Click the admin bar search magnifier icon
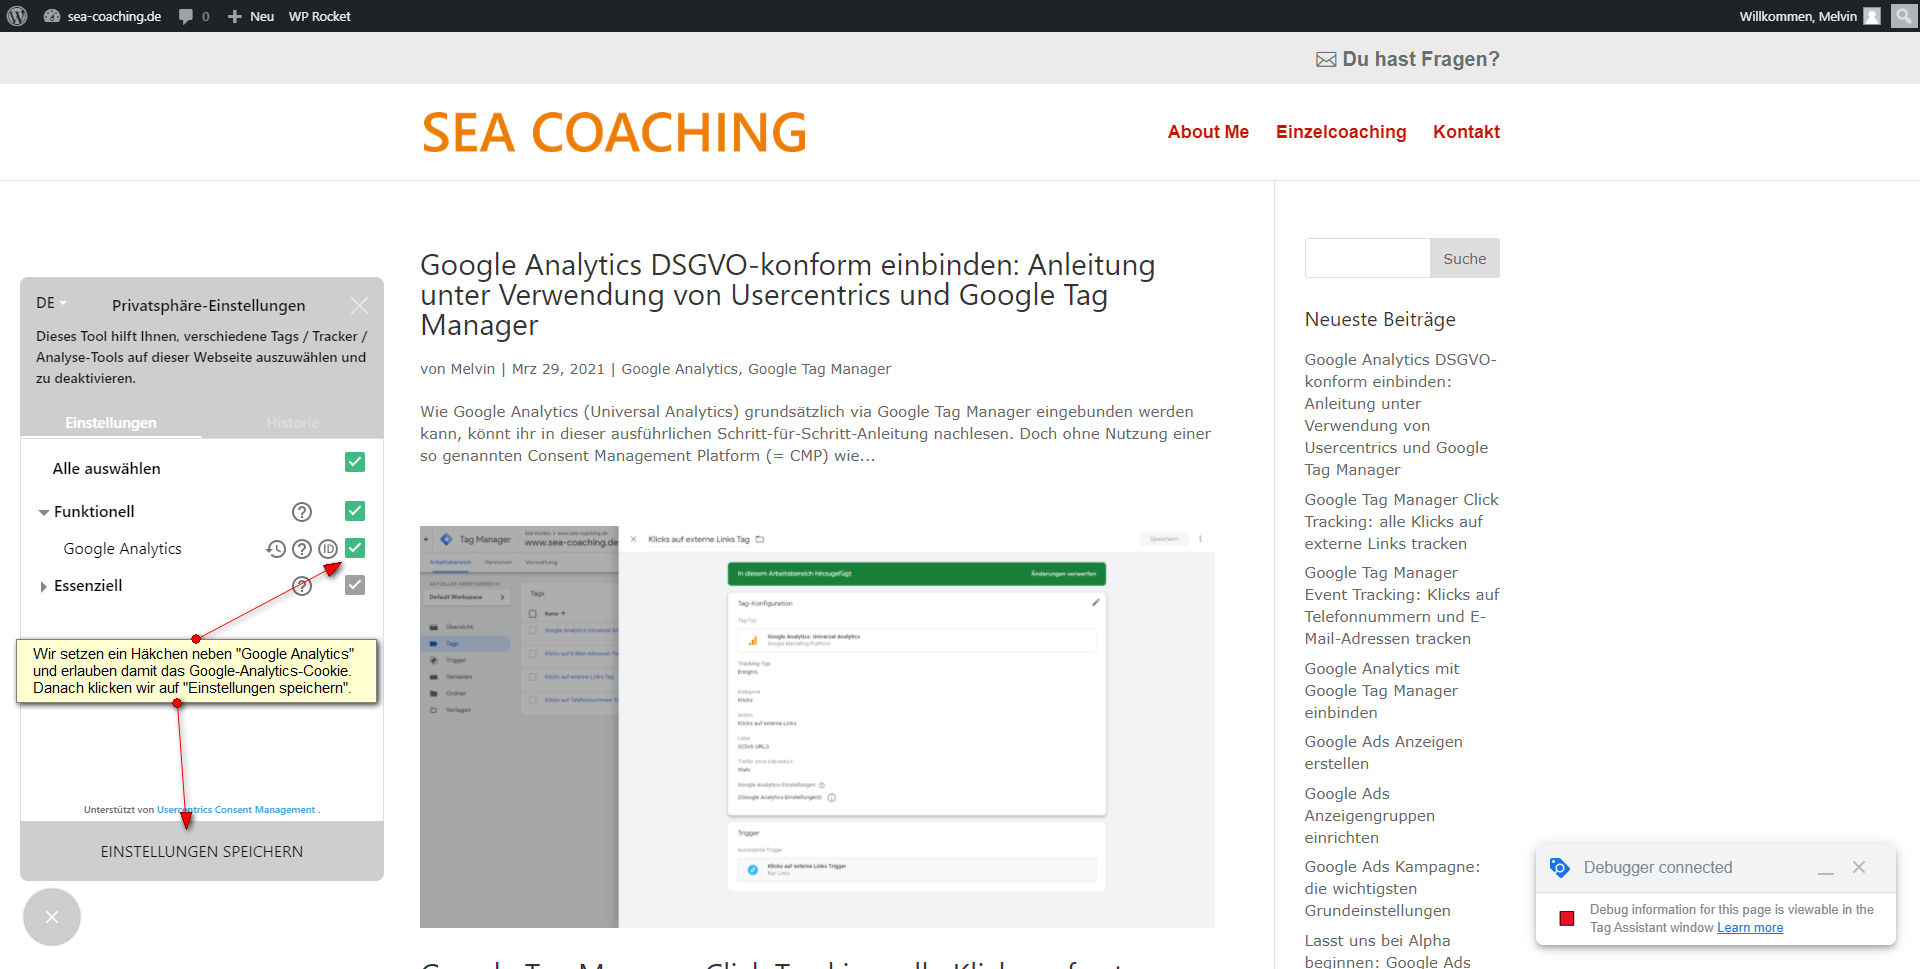The image size is (1920, 969). pos(1903,16)
